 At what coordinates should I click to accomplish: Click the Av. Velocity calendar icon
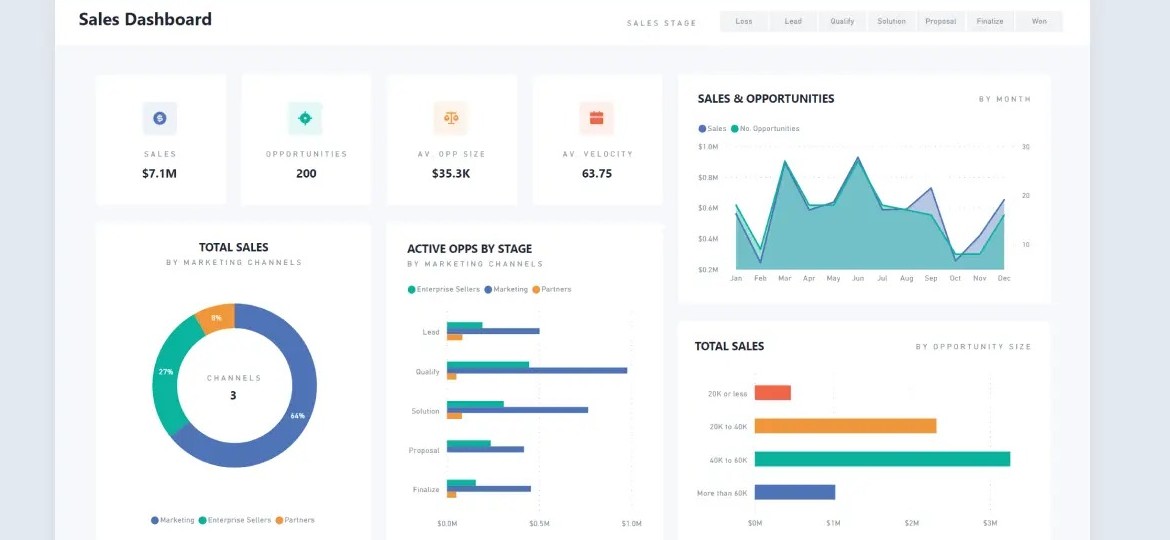point(596,118)
